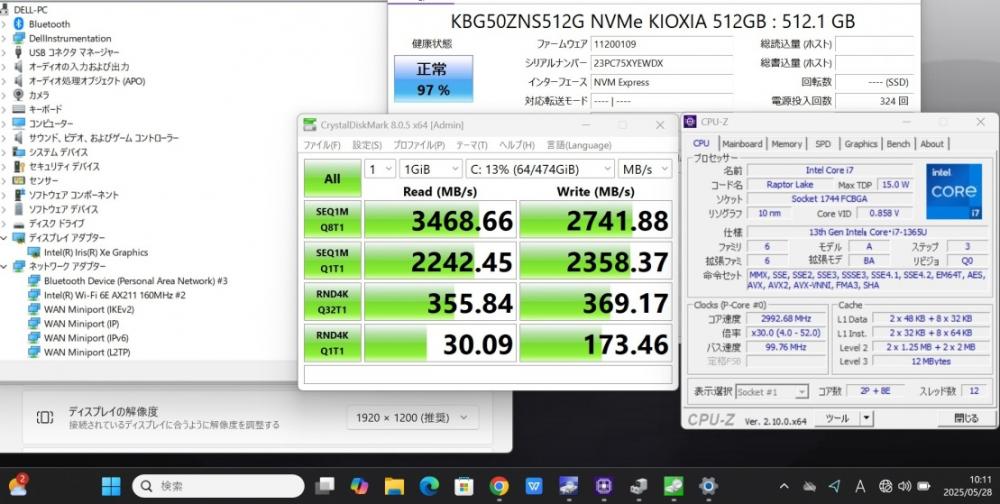Click the WAN Miniport (IKEv2) adapter icon
The image size is (1000, 504).
pyautogui.click(x=34, y=309)
